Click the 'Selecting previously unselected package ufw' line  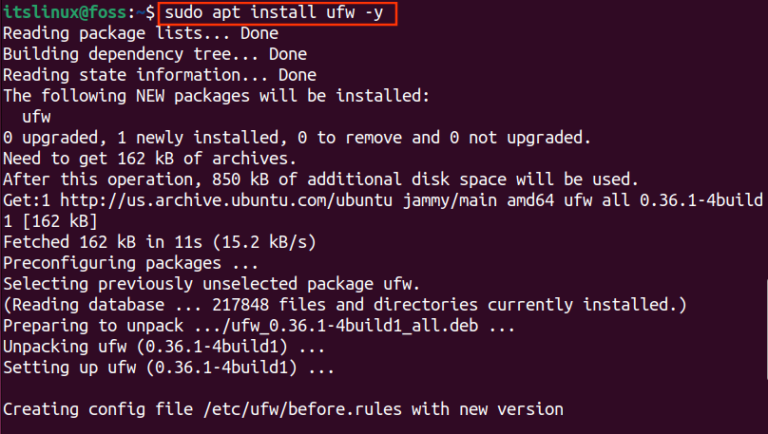click(211, 284)
